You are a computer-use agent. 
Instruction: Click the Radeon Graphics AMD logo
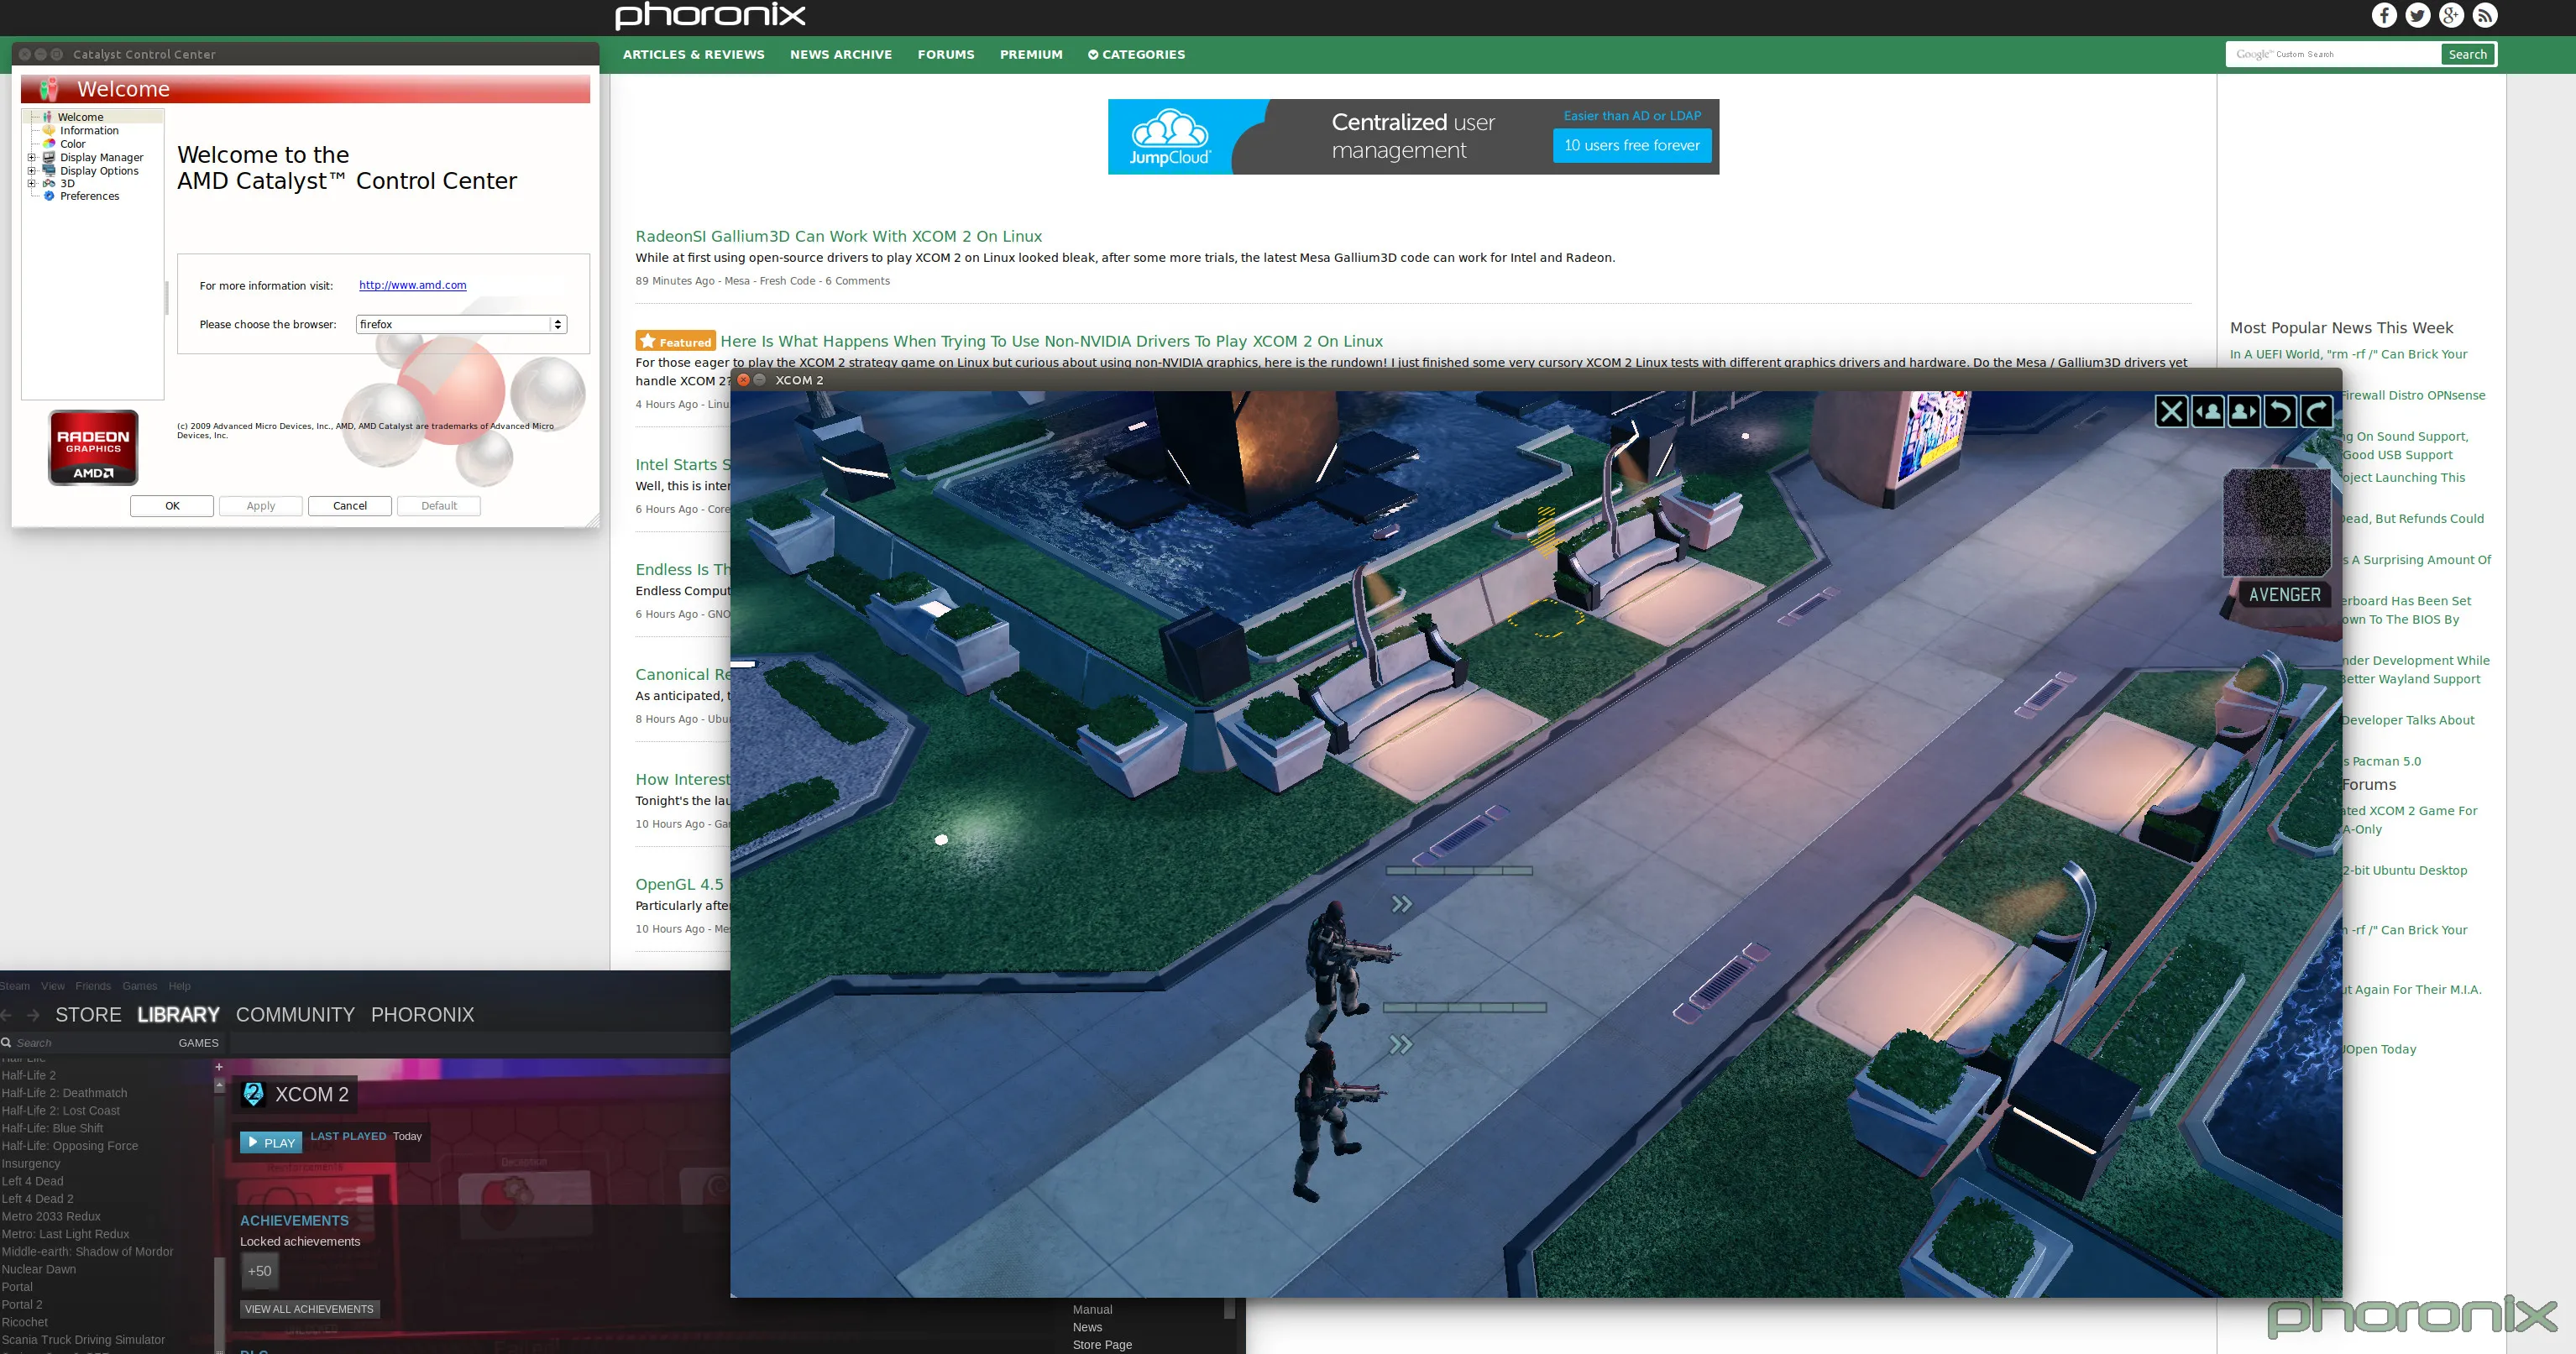coord(93,447)
